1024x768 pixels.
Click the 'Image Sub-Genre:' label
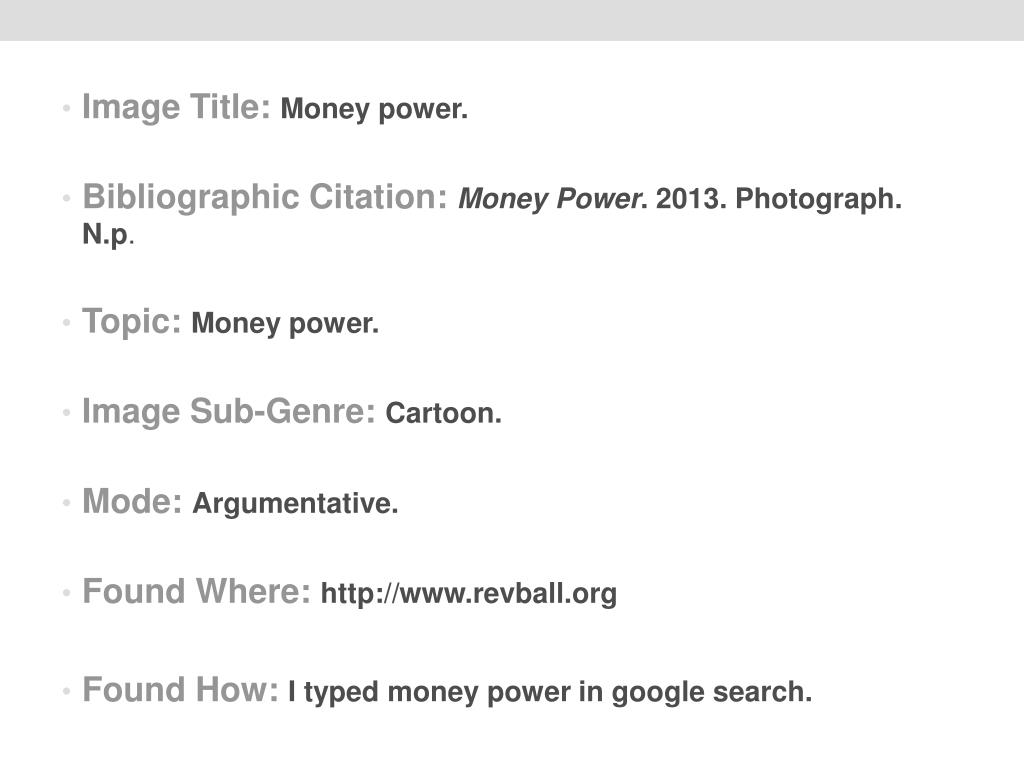(x=229, y=411)
